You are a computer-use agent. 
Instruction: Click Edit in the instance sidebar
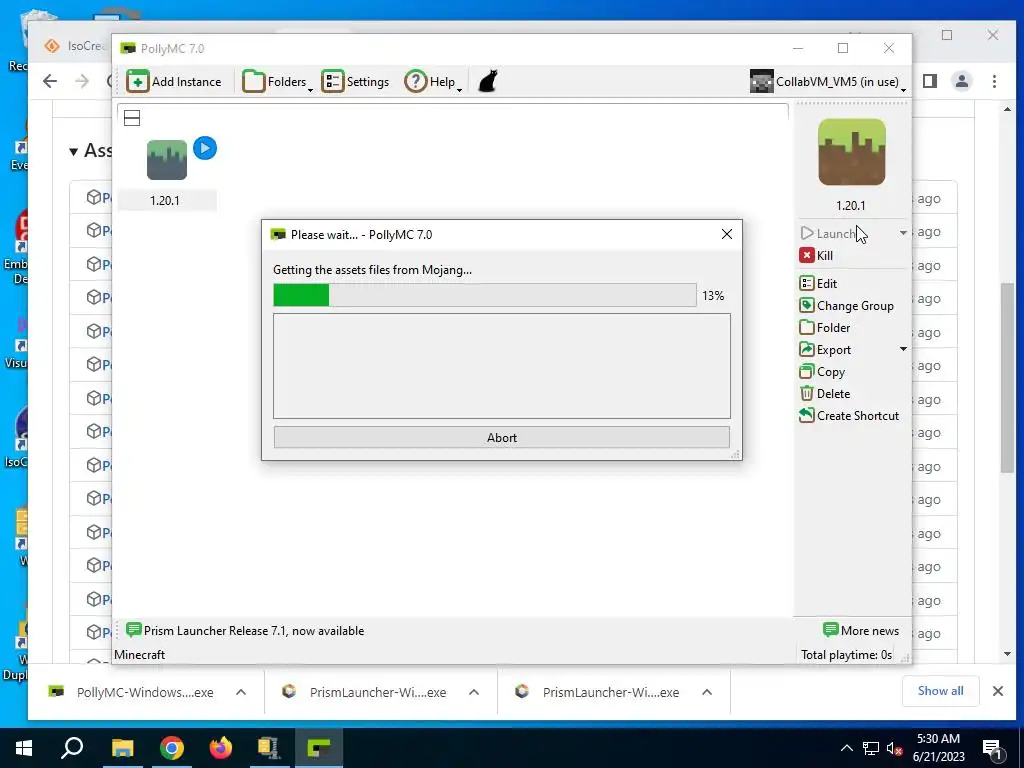818,283
